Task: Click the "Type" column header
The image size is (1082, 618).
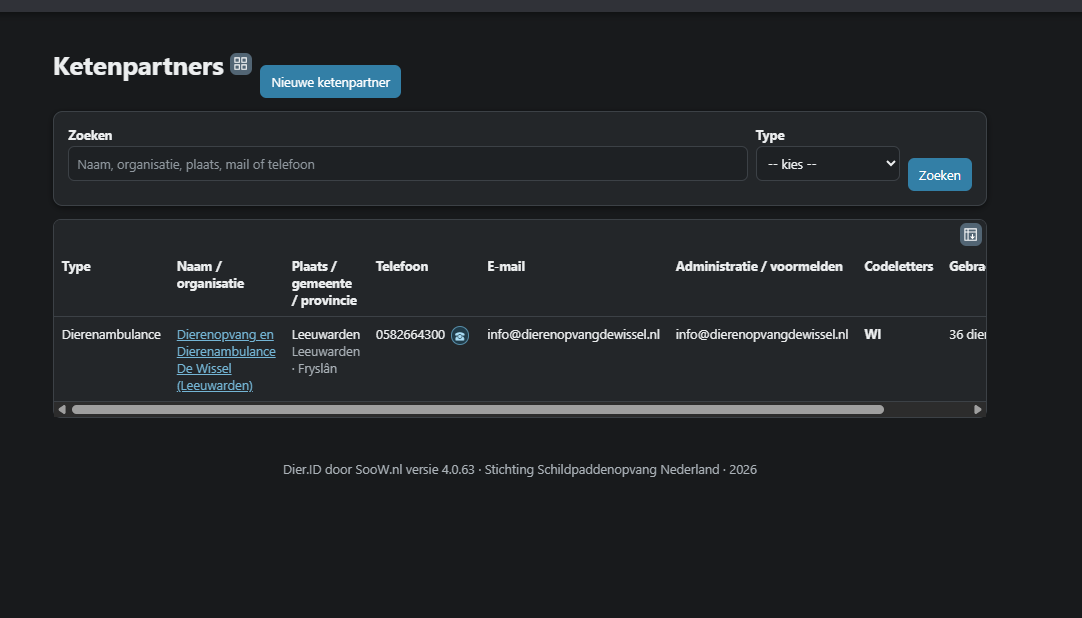Action: (x=76, y=266)
